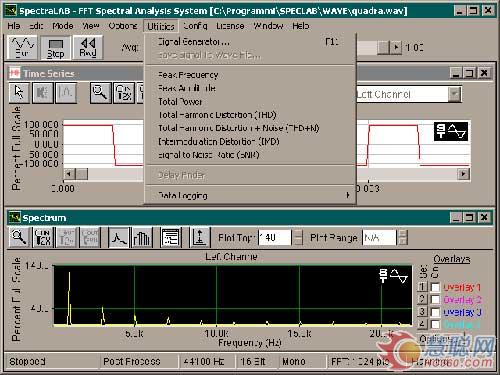Click the Run waveform toolbar icon

(22, 47)
